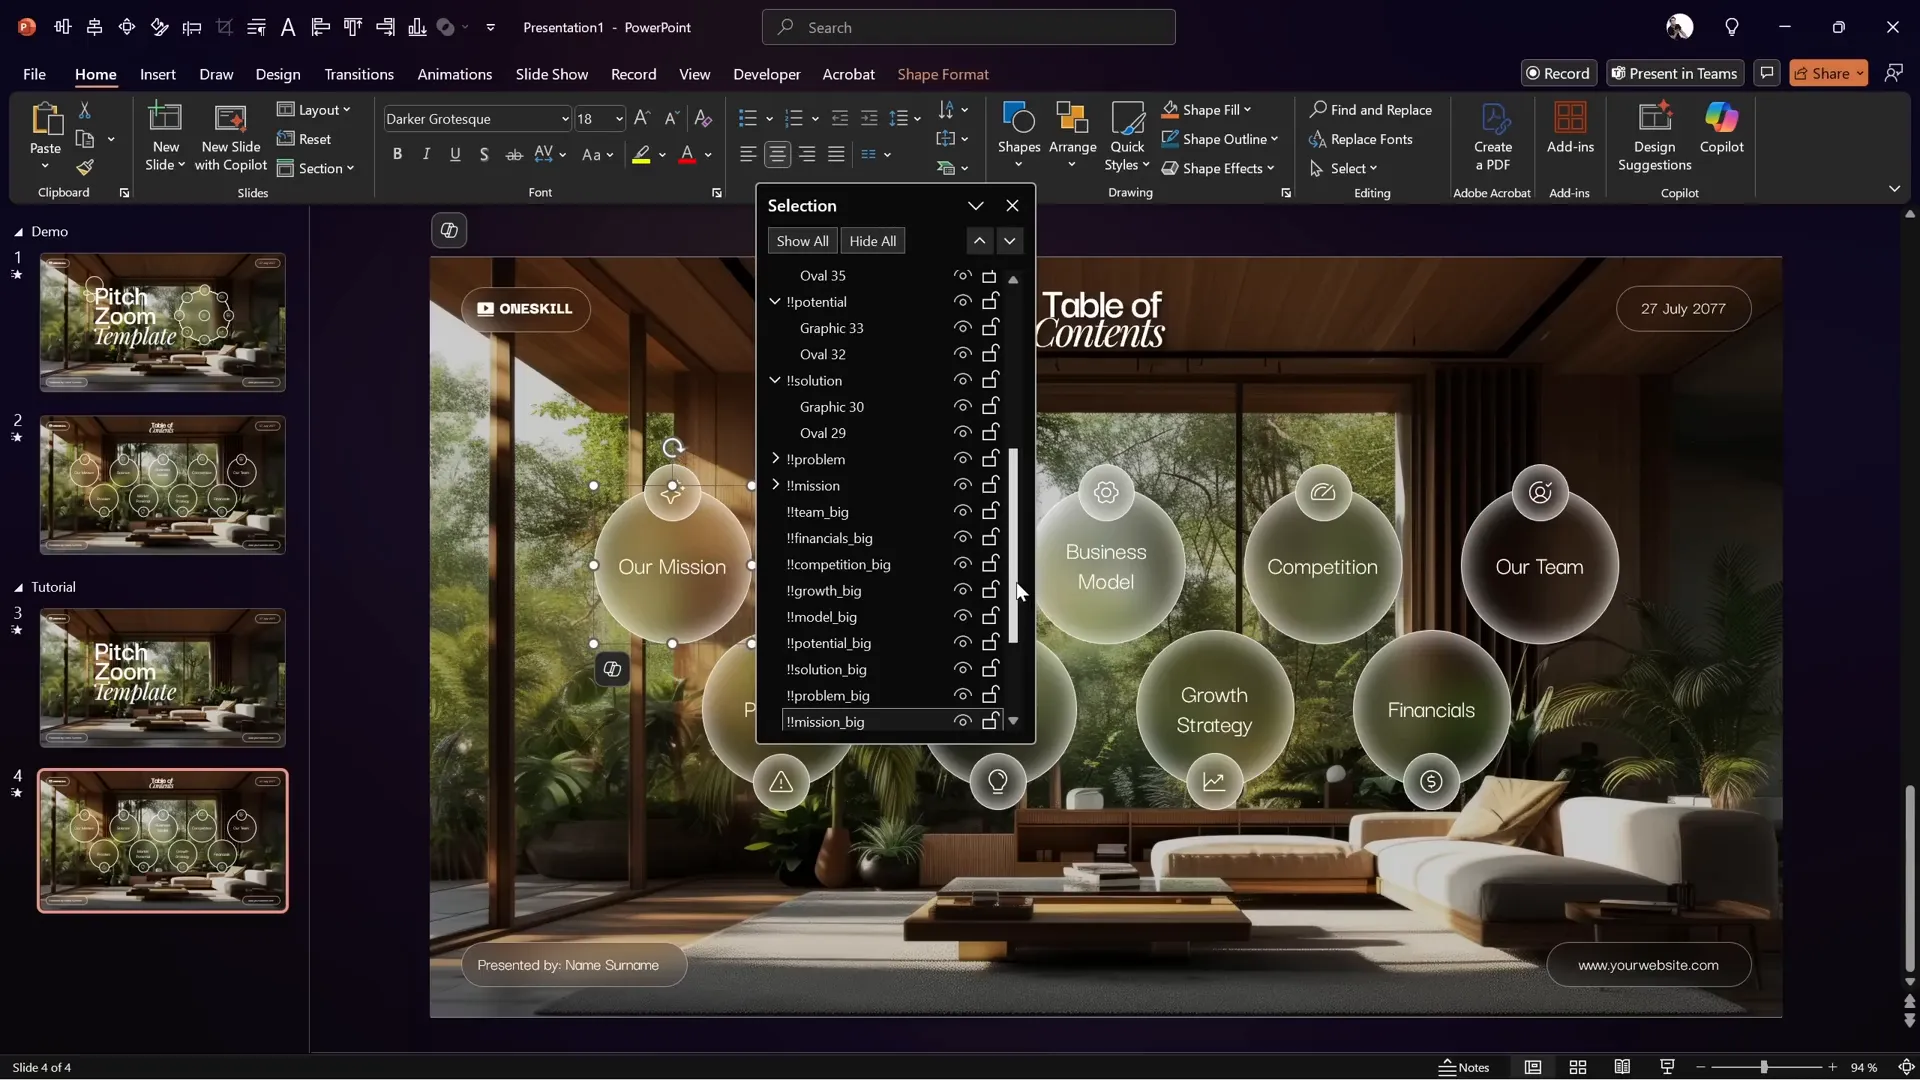Click the Center align text icon
Screen dimensions: 1920x1080
(777, 154)
